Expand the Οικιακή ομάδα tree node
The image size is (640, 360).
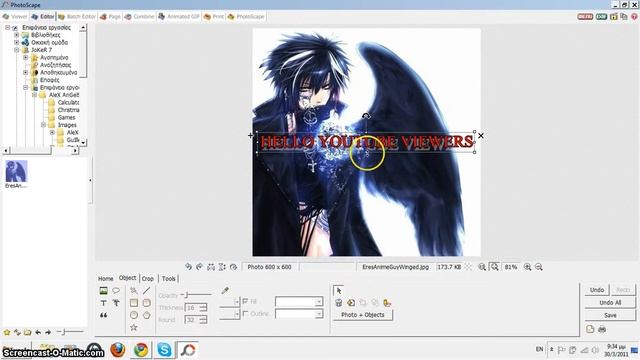(16, 42)
